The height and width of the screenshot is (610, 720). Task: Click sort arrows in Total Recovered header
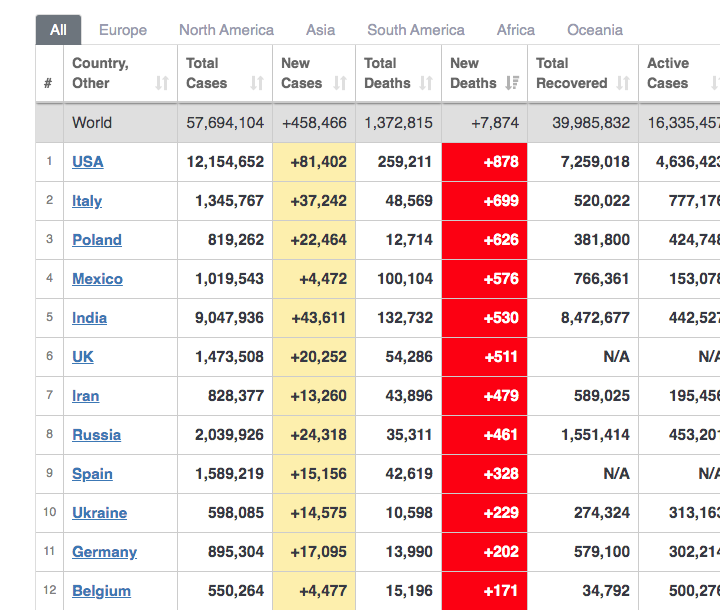(623, 83)
